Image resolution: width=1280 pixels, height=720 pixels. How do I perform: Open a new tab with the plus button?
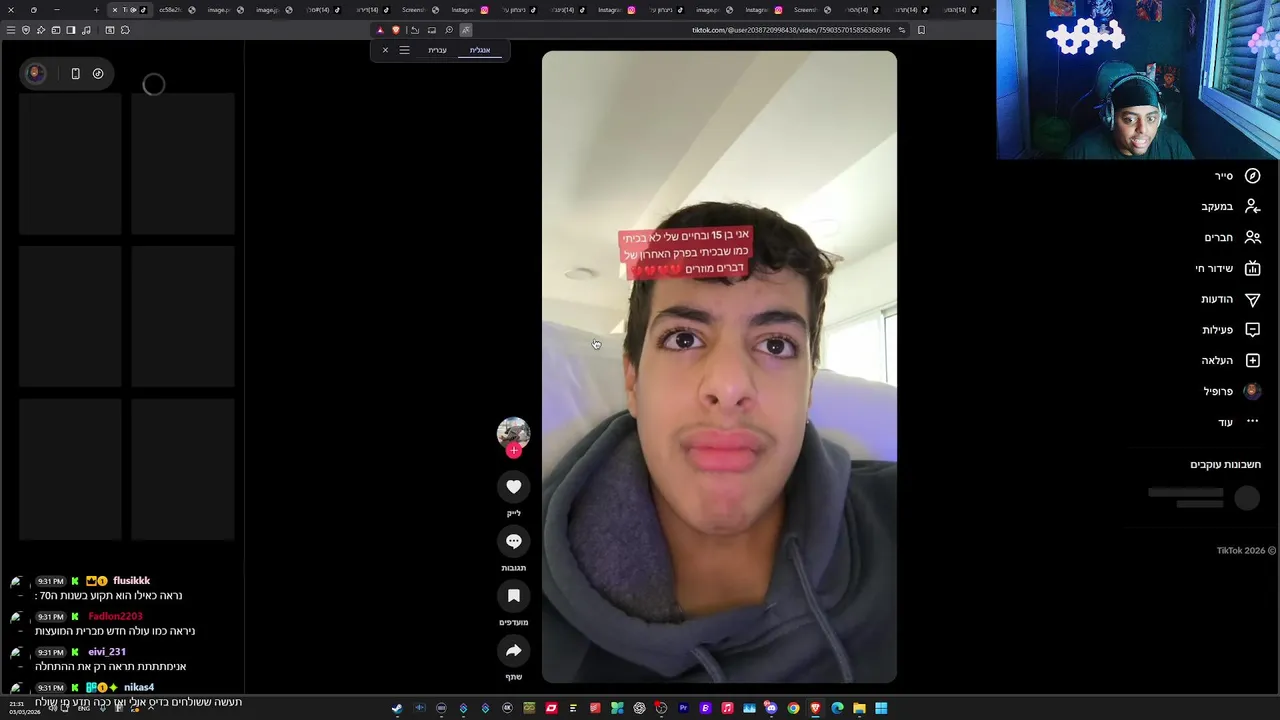[x=96, y=10]
